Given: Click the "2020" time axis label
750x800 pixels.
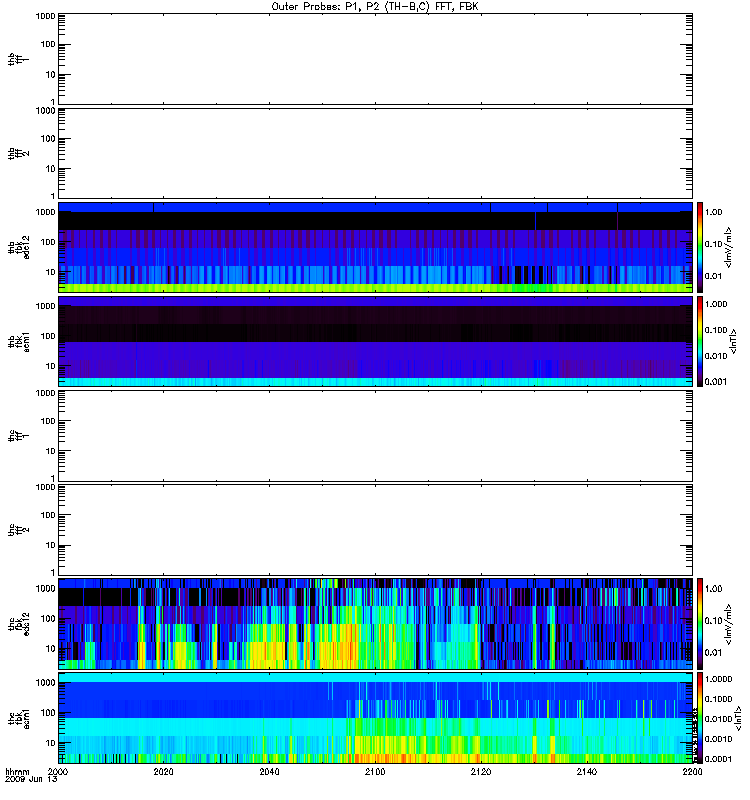Looking at the screenshot, I should (x=163, y=771).
